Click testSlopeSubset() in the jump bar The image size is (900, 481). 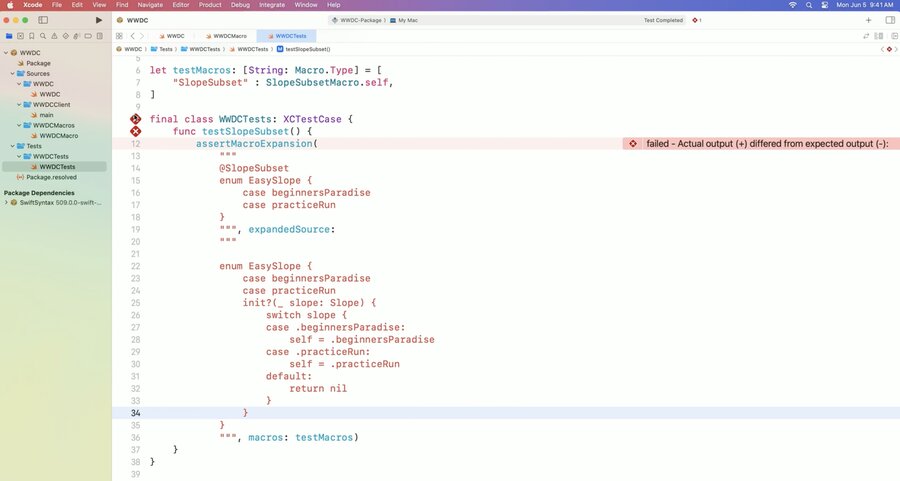coord(304,49)
